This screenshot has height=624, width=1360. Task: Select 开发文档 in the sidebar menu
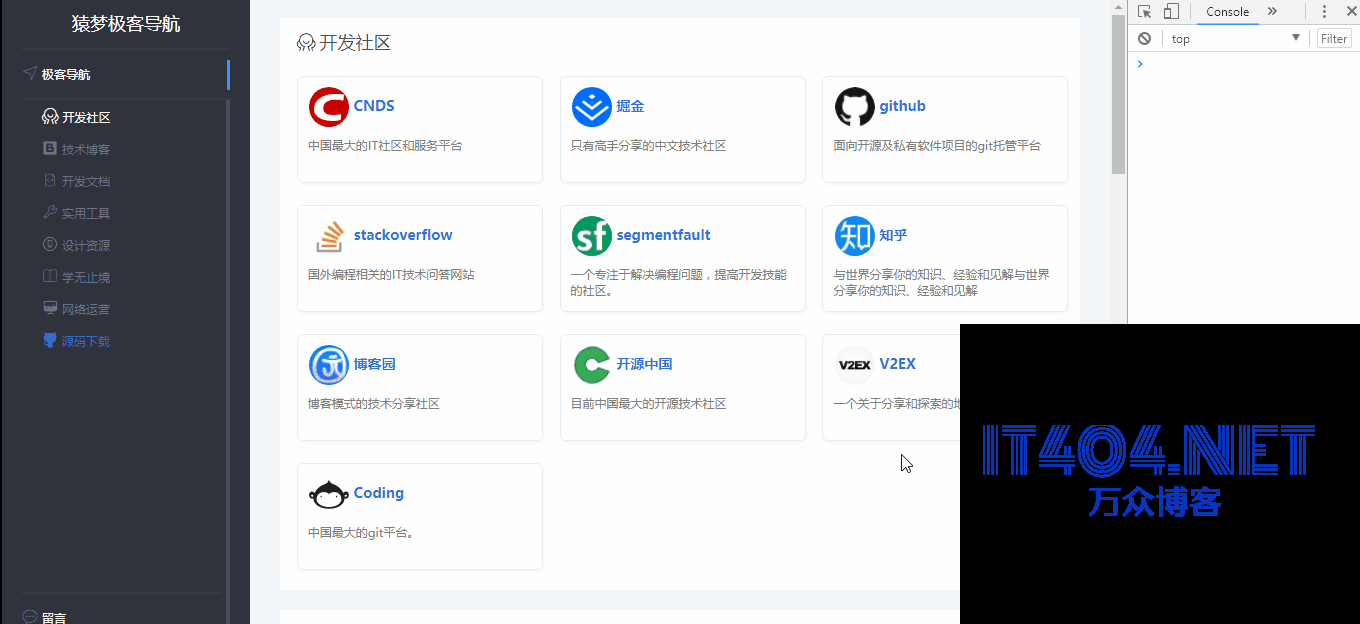click(86, 181)
